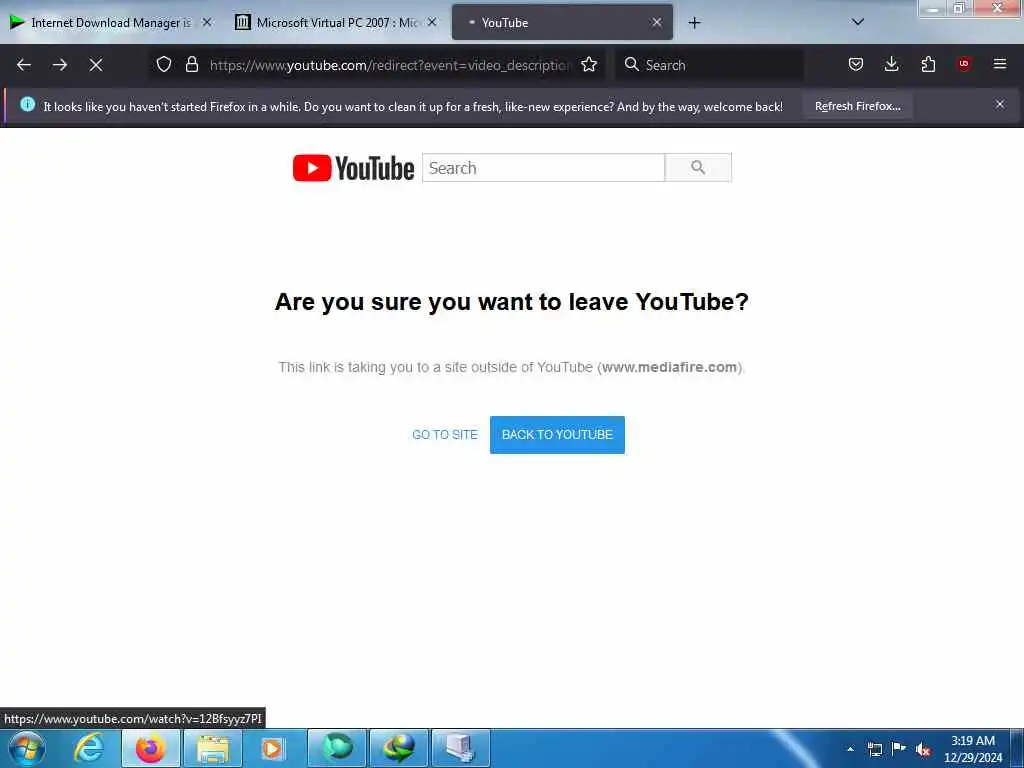
Task: Open the Action Center flag icon
Action: tap(899, 749)
